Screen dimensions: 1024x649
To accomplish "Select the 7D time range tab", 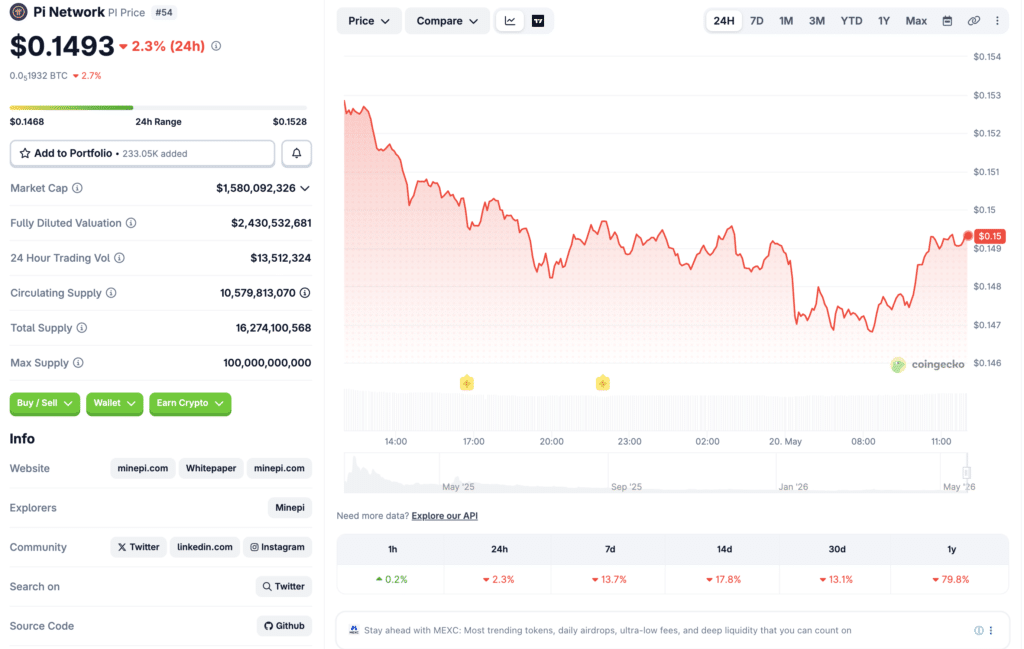I will click(x=757, y=21).
